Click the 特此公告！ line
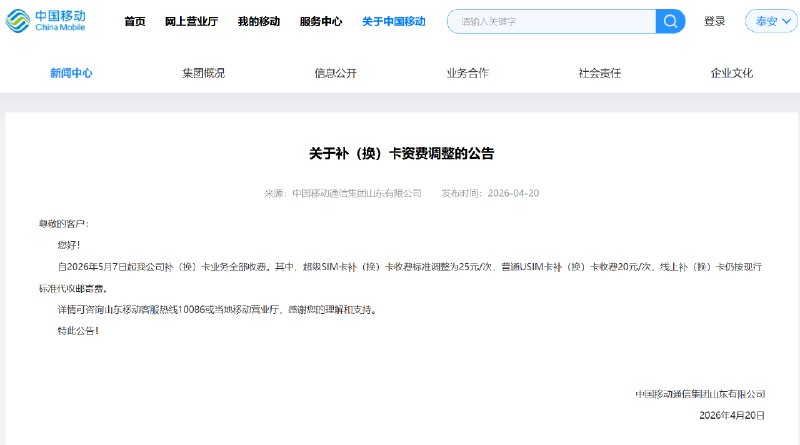 pyautogui.click(x=78, y=331)
